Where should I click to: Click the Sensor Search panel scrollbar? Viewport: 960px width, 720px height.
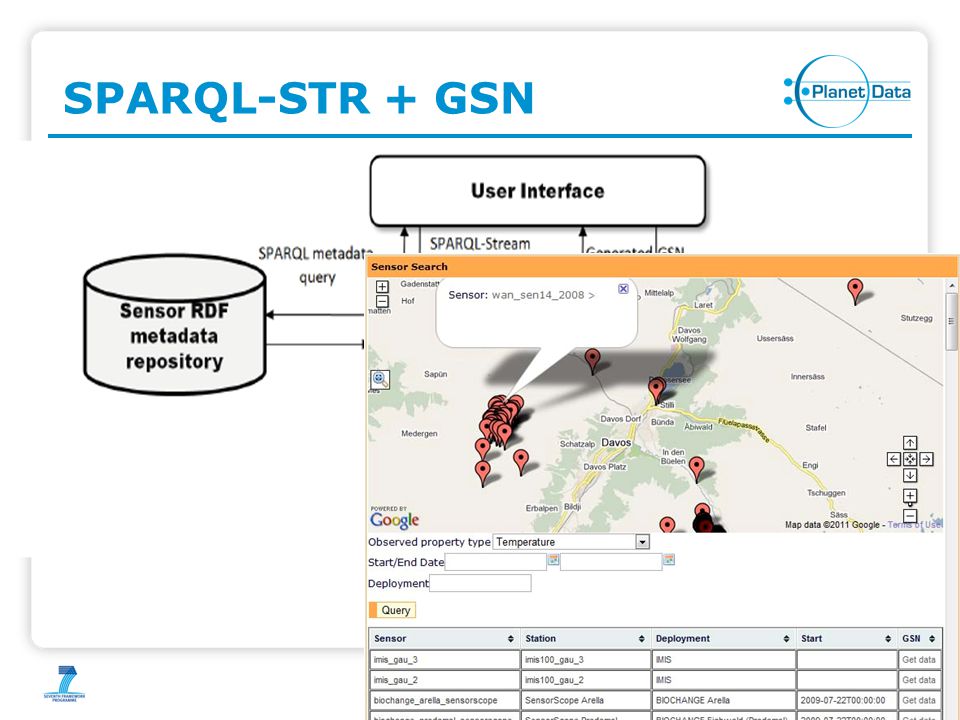tap(951, 321)
